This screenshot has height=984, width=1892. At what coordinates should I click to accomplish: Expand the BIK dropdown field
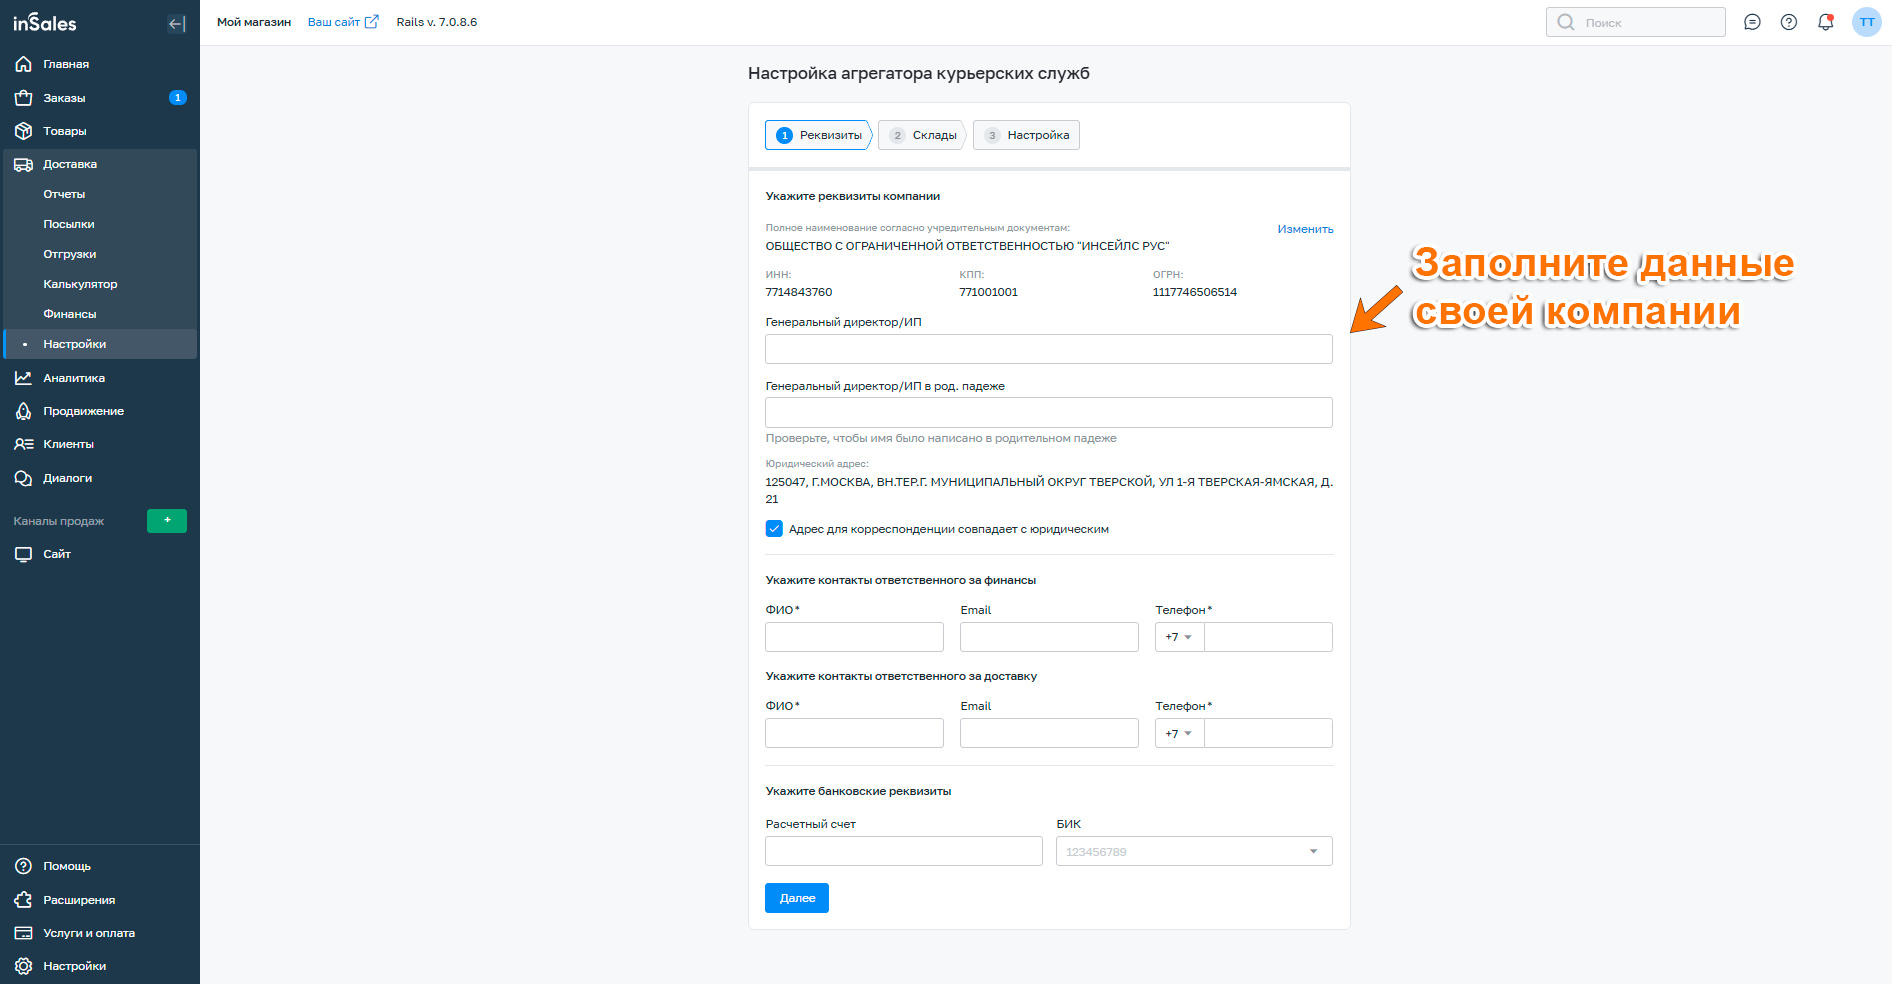[1313, 852]
